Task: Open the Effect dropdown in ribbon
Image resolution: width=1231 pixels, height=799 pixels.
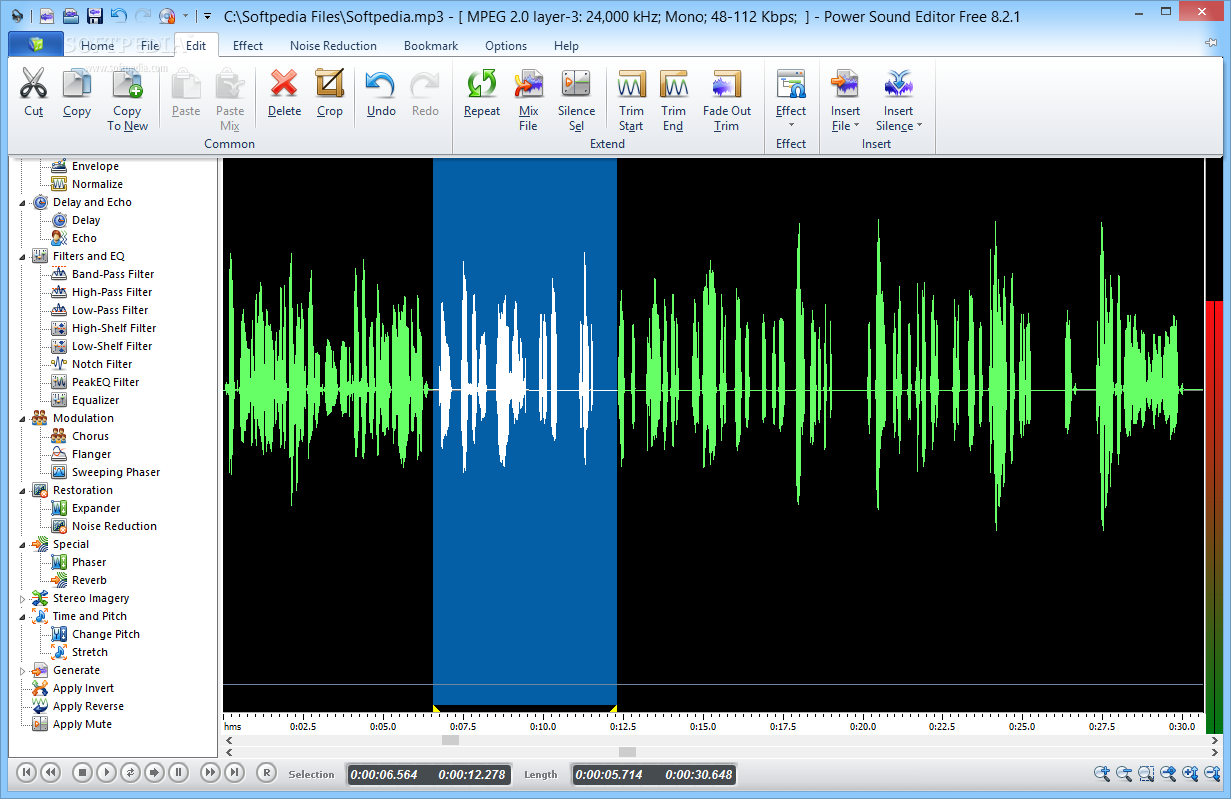Action: (x=791, y=98)
